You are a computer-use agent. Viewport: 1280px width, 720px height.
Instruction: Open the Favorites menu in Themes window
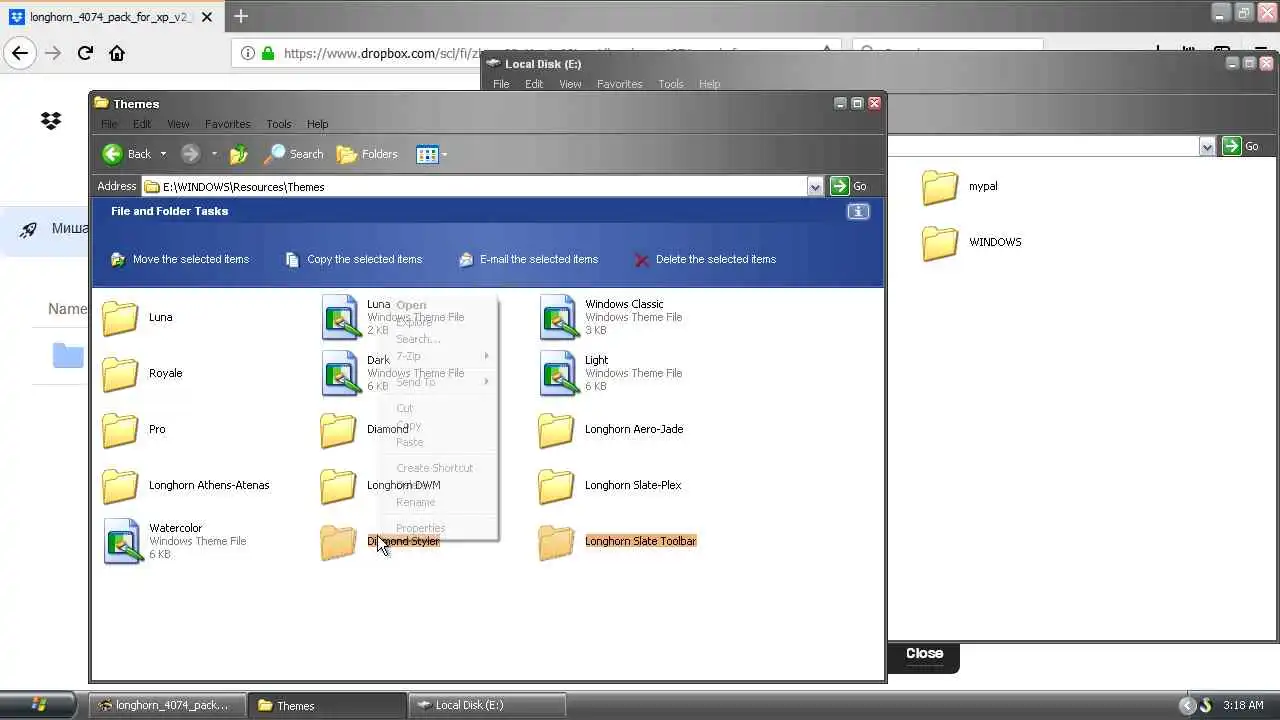(228, 124)
